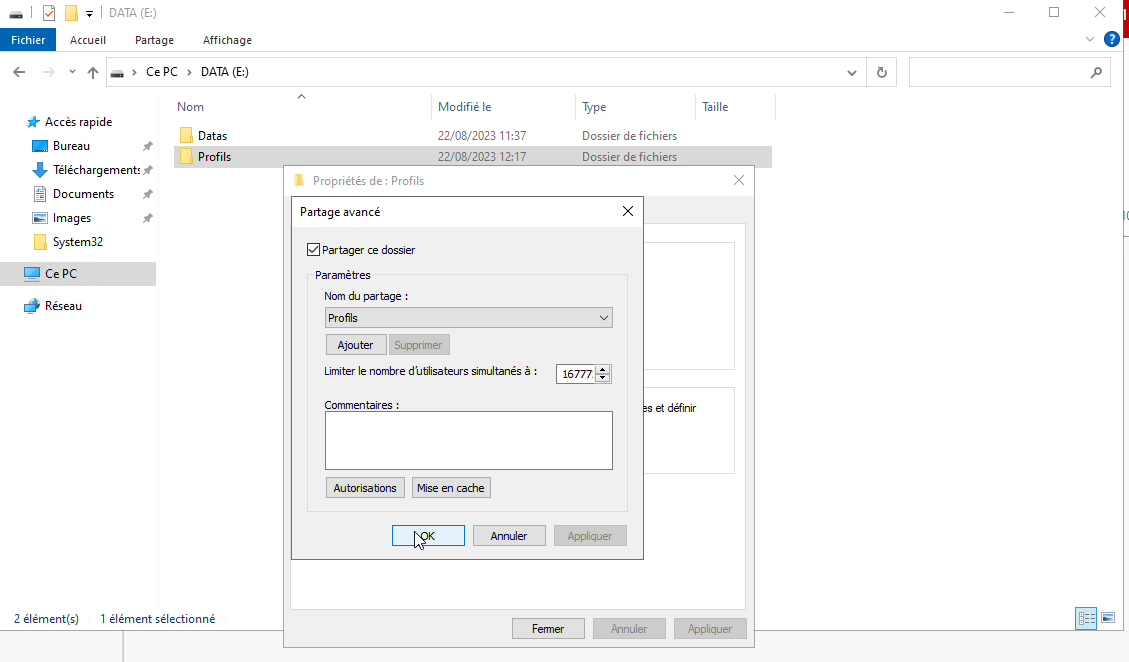Click inside the Commentaires text box

click(x=468, y=440)
